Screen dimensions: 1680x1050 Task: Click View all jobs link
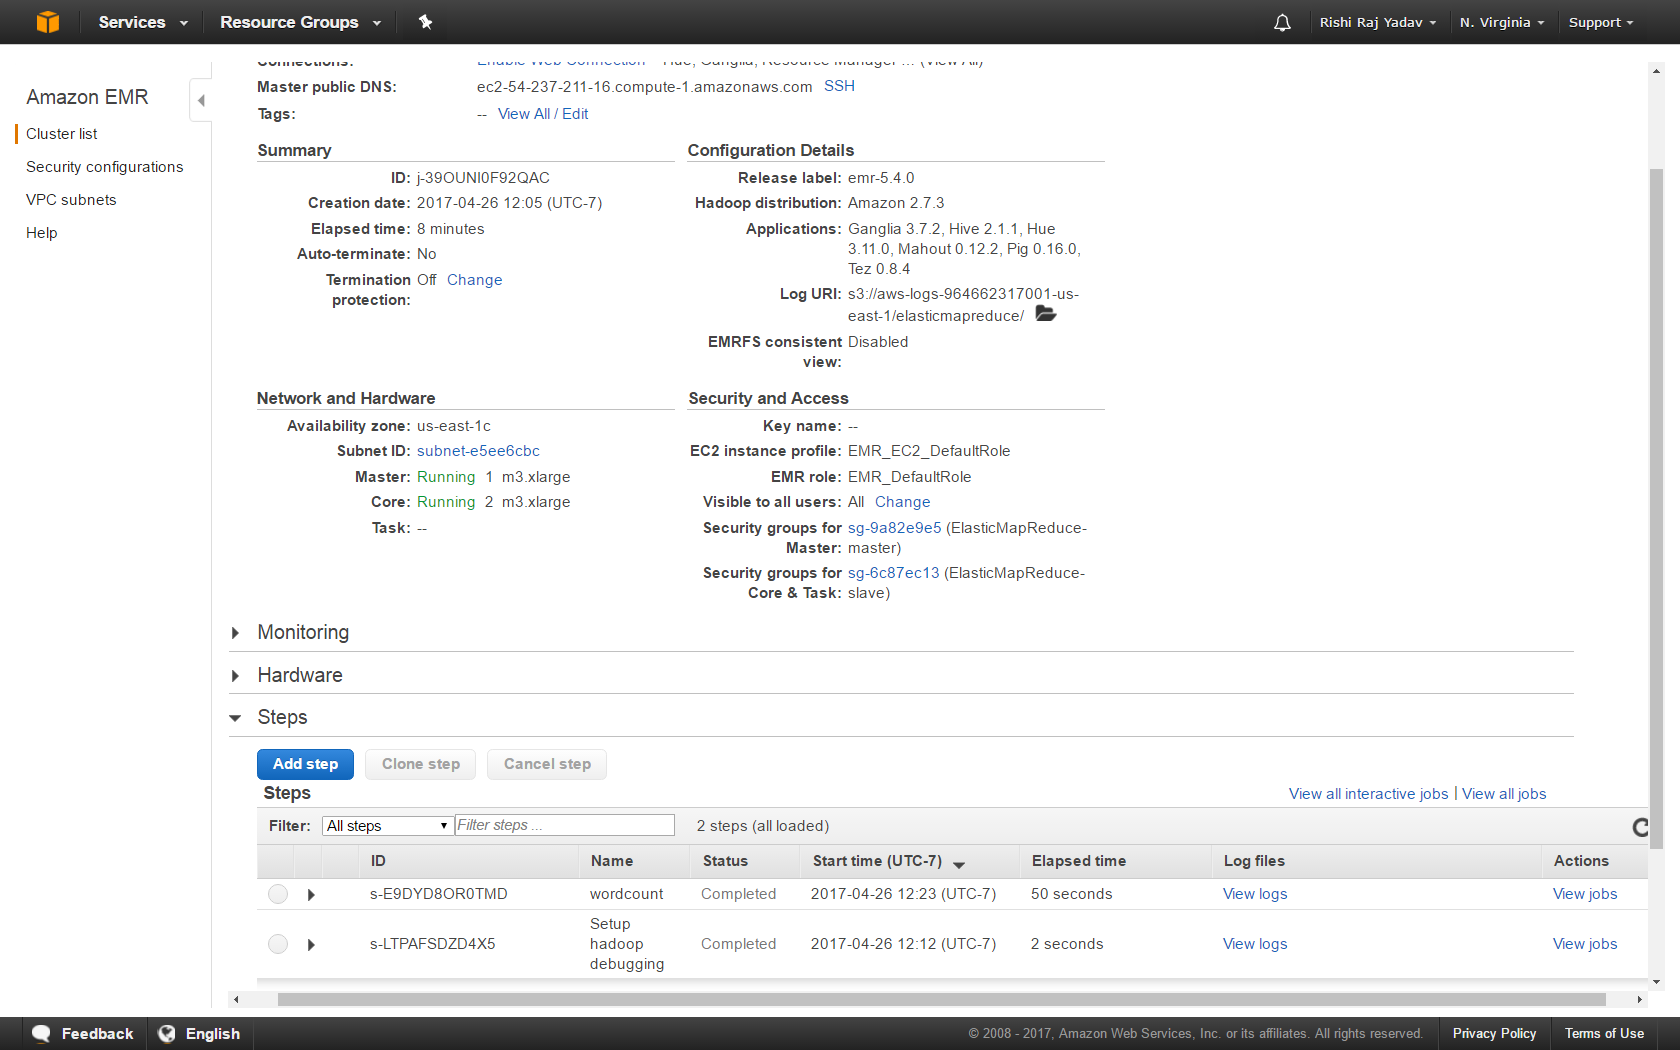tap(1504, 794)
